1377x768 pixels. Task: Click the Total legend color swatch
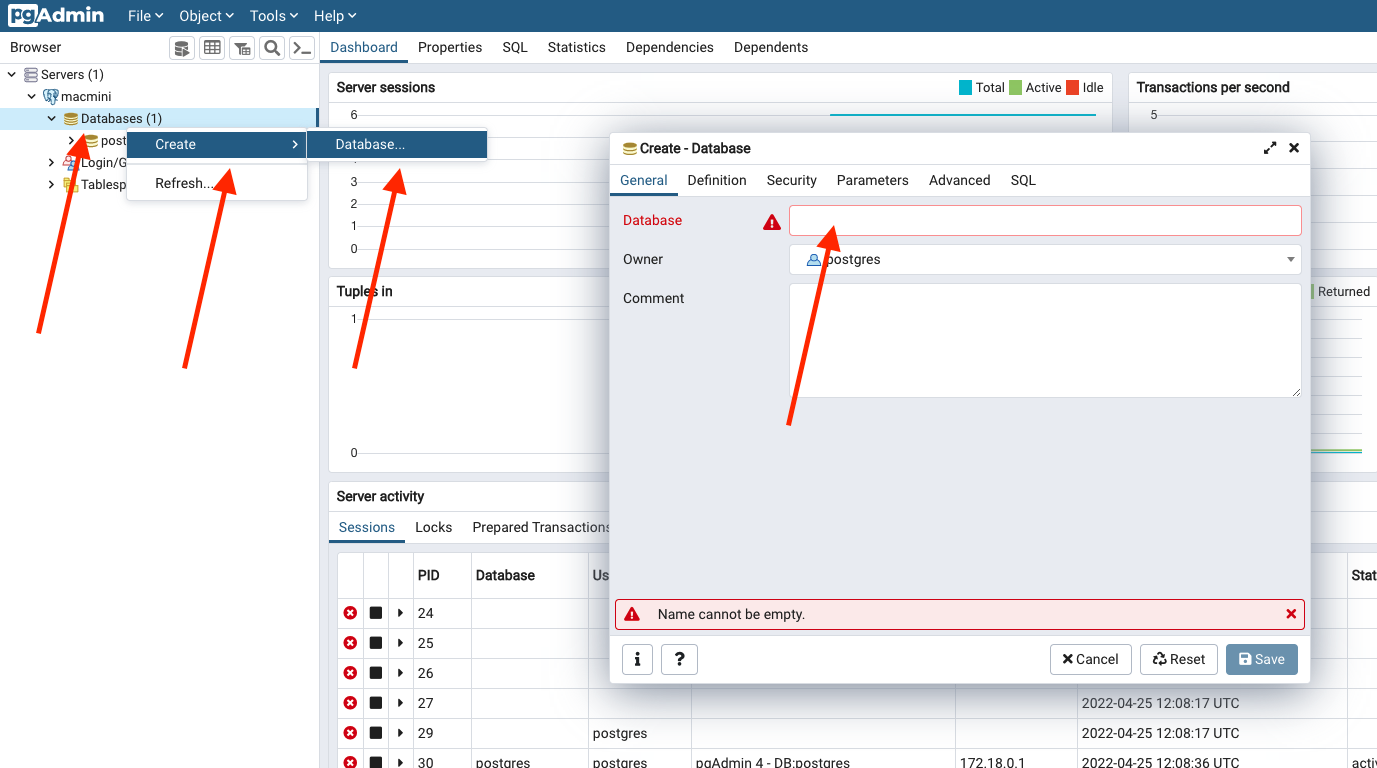click(965, 87)
